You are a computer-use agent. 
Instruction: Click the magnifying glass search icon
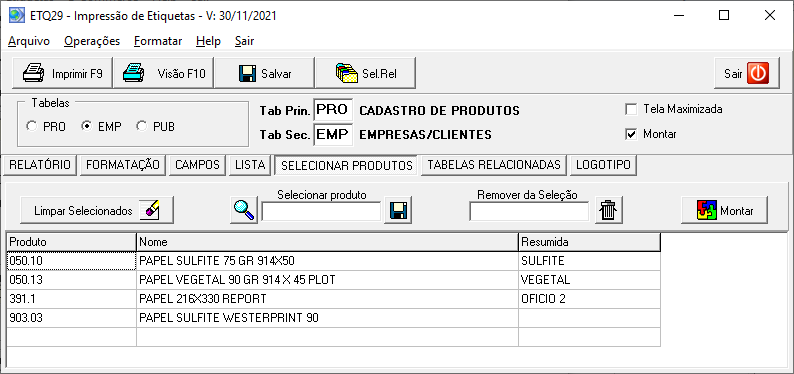tap(244, 210)
